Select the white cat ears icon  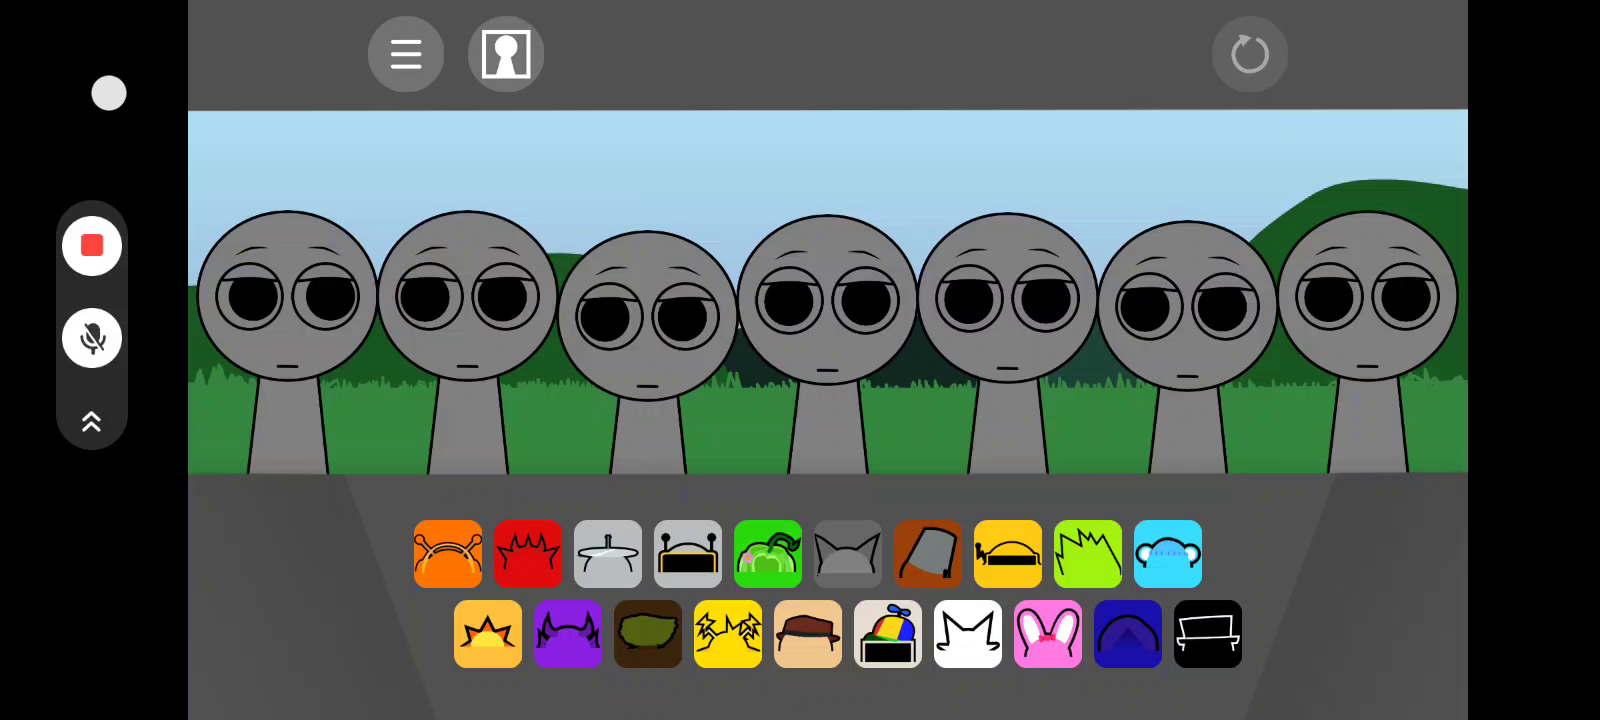(x=968, y=634)
